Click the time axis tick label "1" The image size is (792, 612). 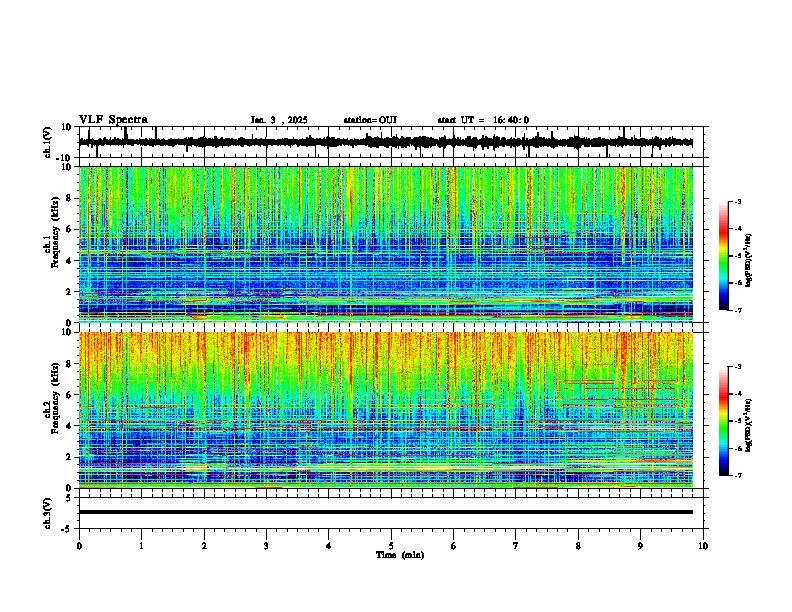(141, 546)
